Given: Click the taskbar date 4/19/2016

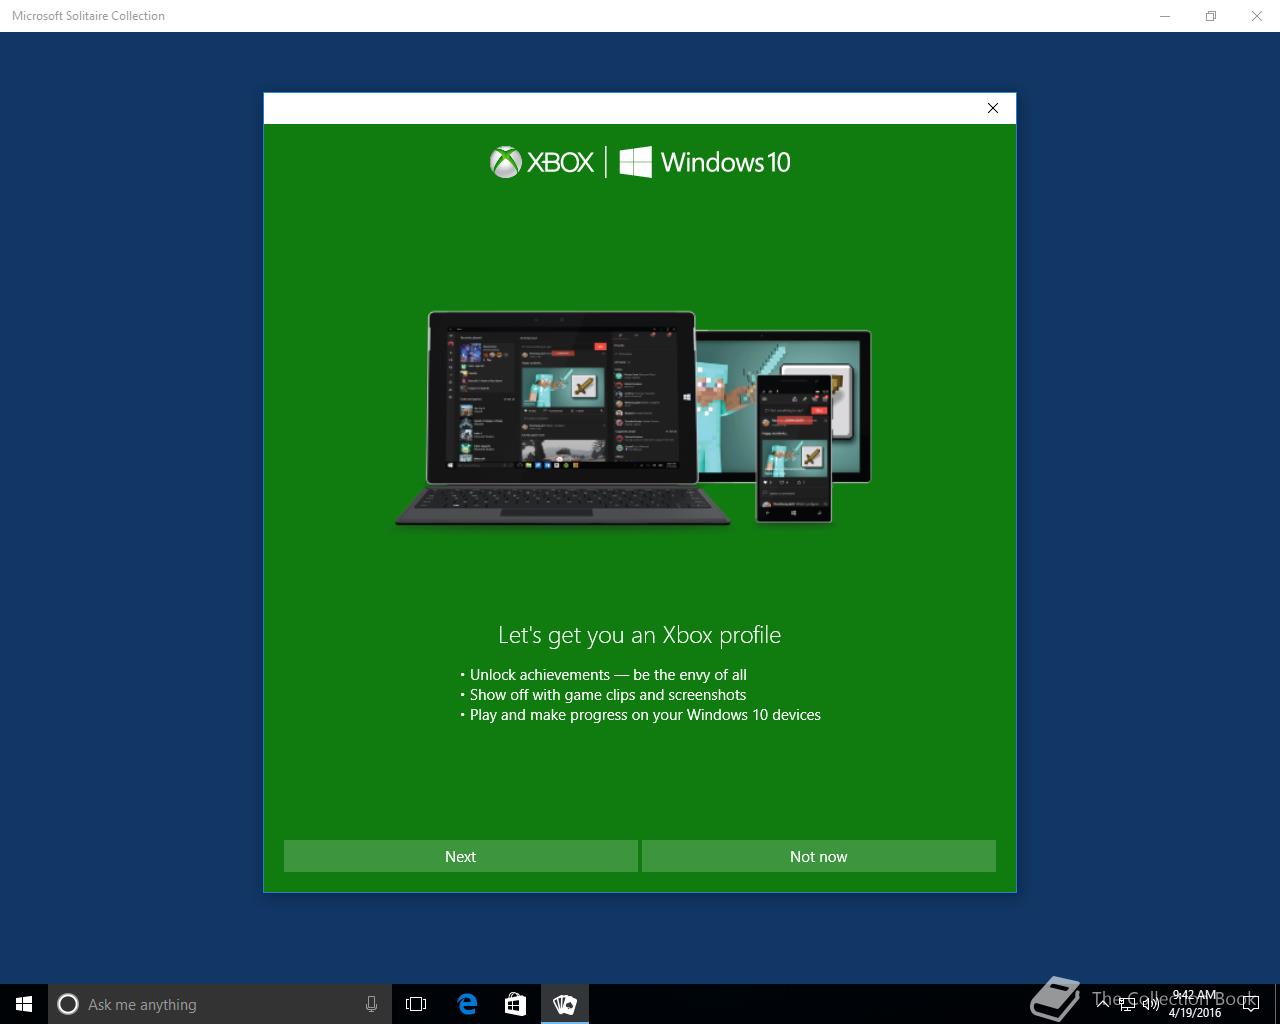Looking at the screenshot, I should tap(1195, 1013).
